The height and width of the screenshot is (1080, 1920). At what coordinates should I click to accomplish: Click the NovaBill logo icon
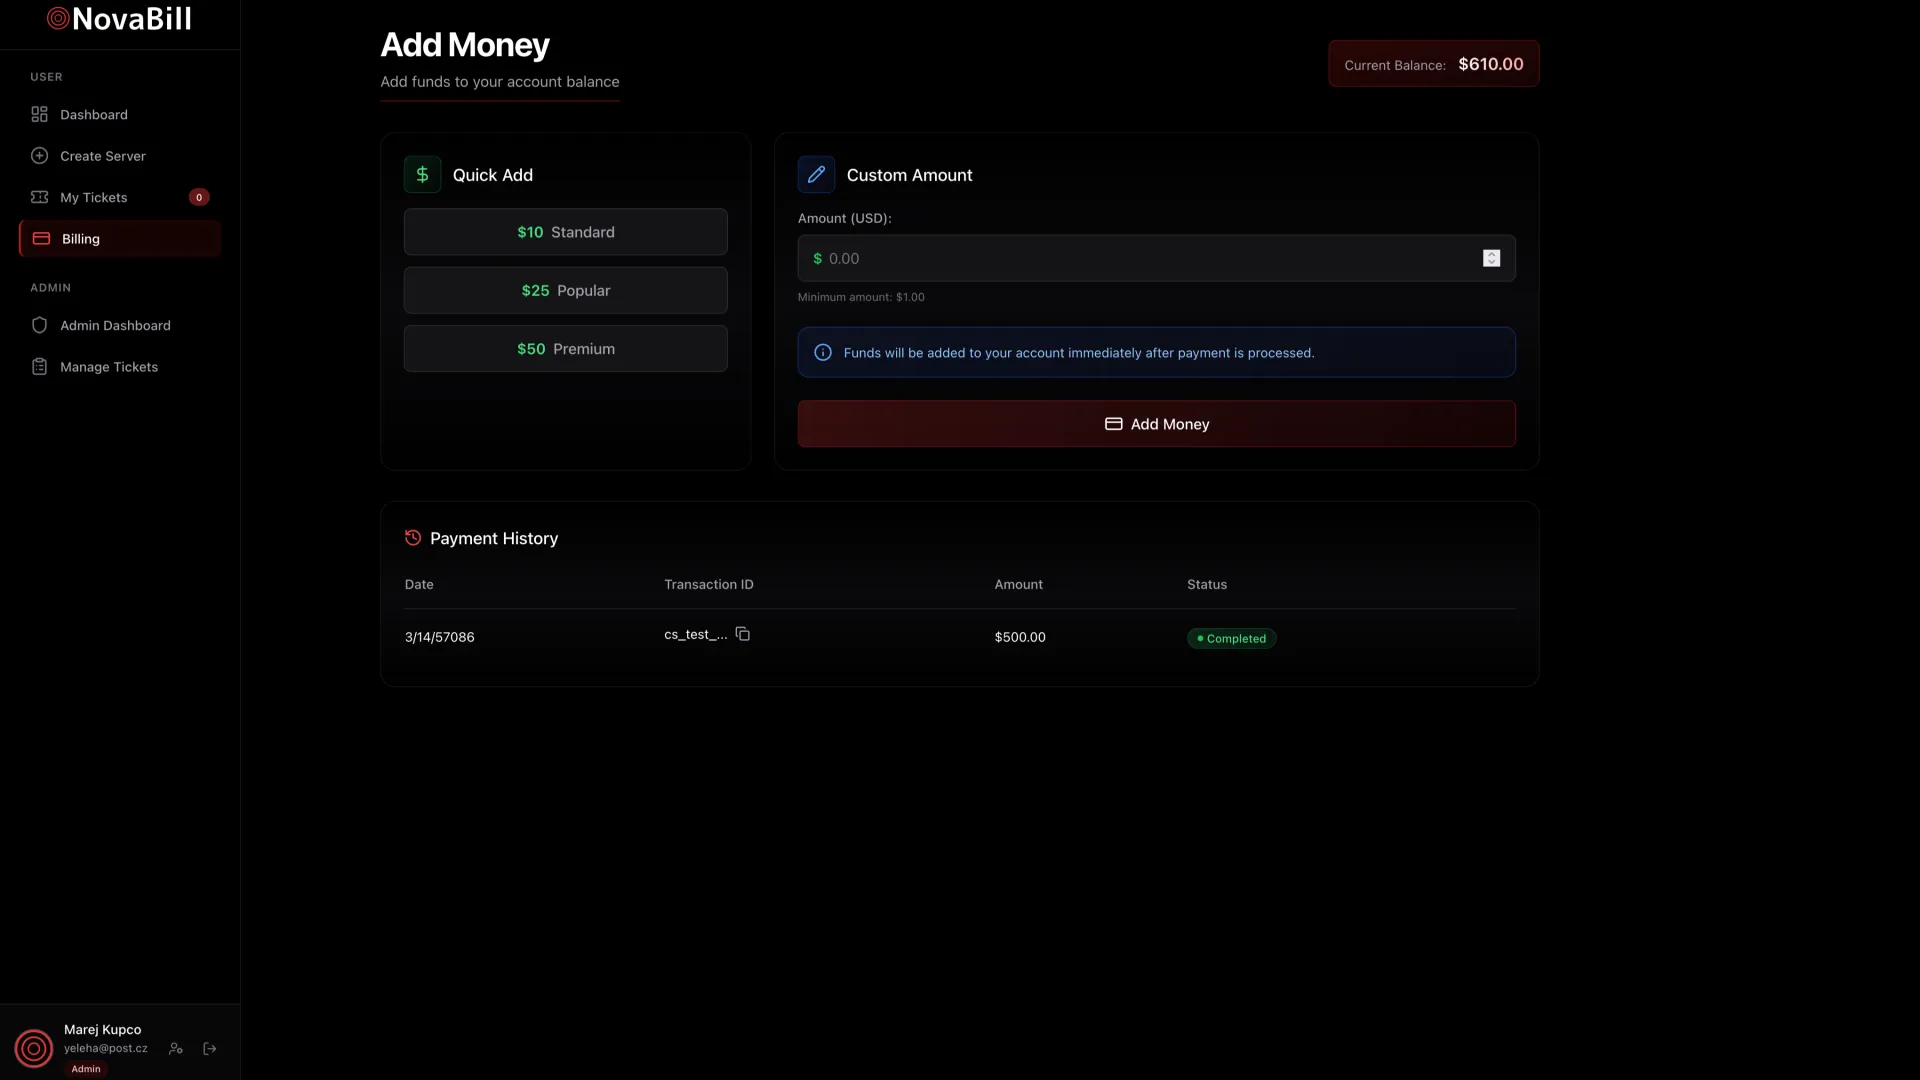pos(58,19)
